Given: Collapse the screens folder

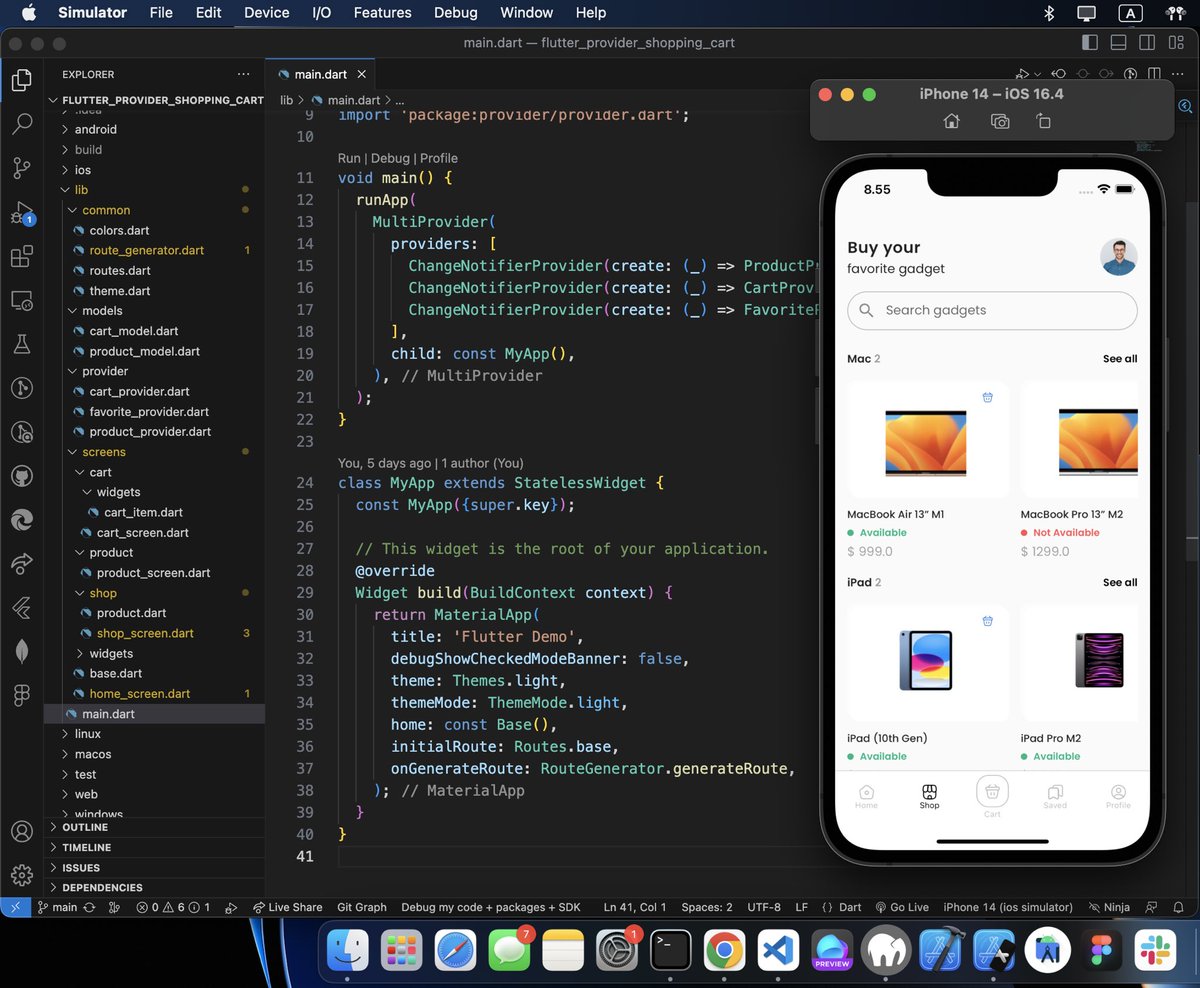Looking at the screenshot, I should tap(104, 452).
